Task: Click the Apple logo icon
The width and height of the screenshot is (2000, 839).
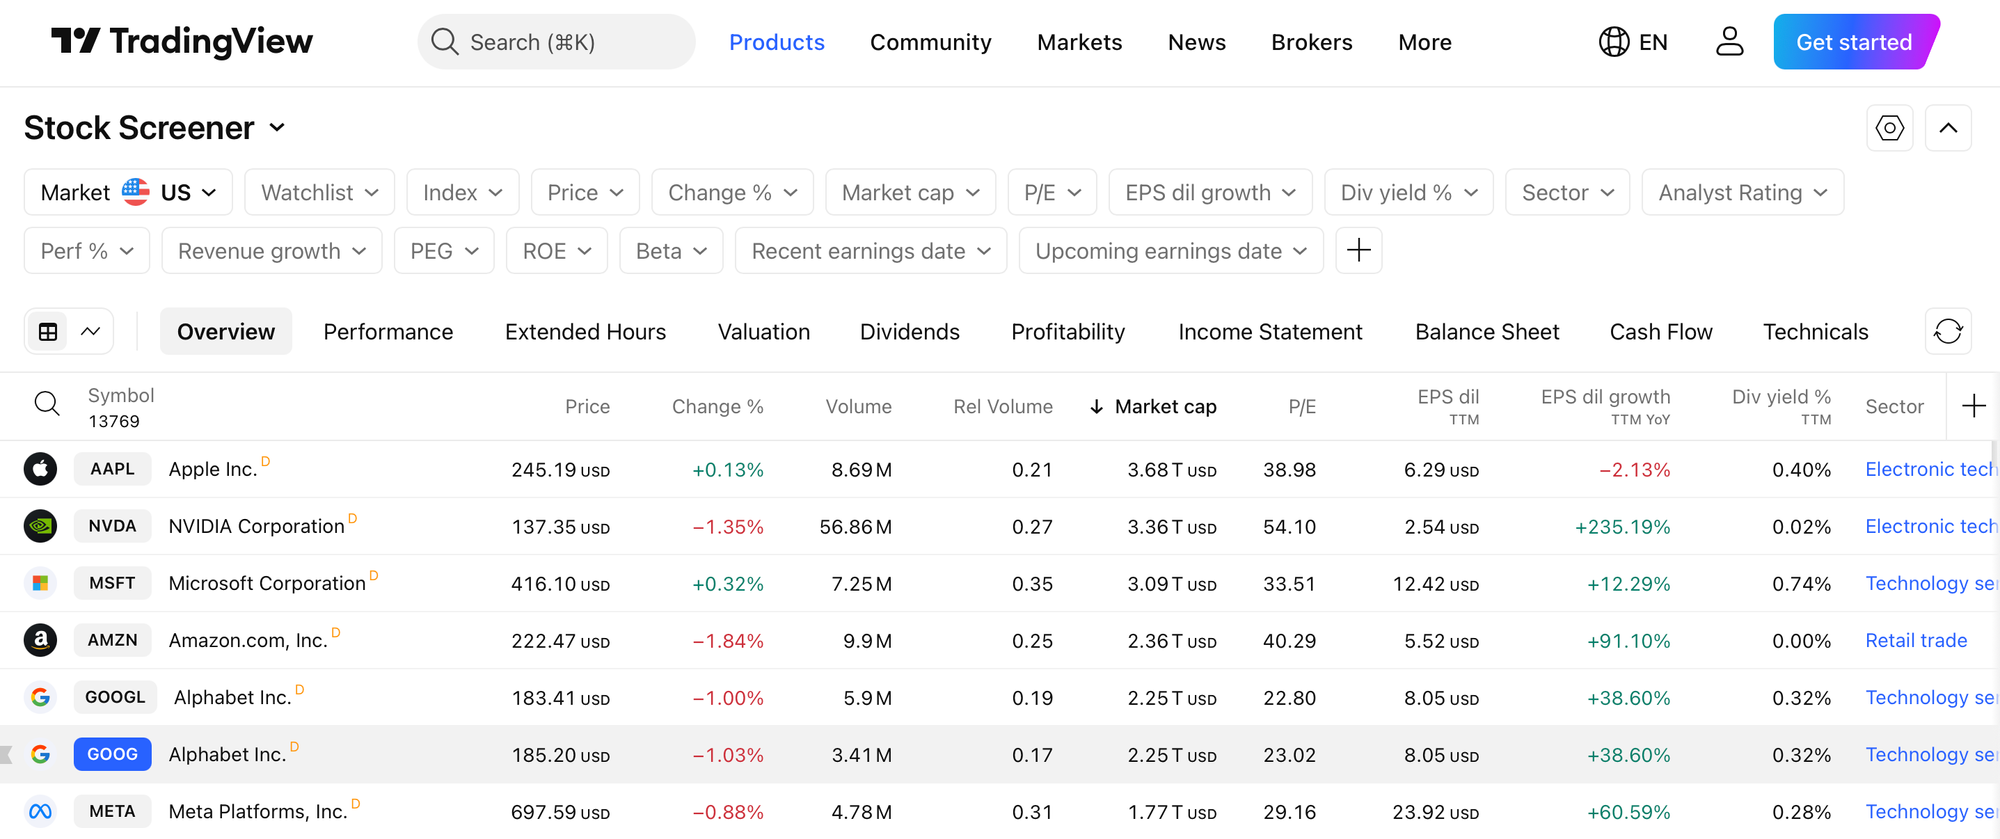Action: click(x=40, y=468)
